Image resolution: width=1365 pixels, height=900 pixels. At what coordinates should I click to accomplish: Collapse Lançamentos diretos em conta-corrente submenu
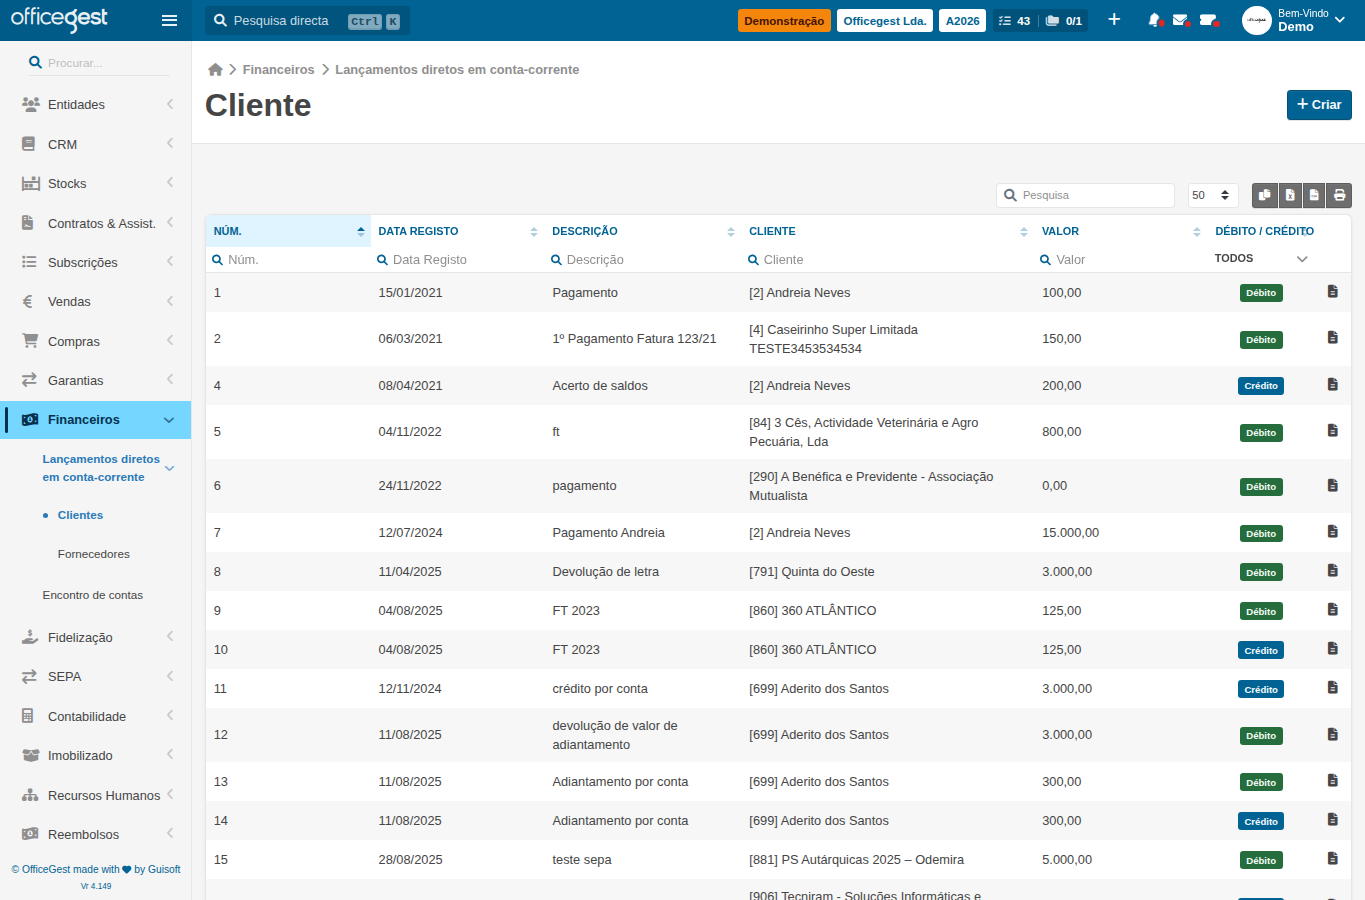(x=170, y=468)
